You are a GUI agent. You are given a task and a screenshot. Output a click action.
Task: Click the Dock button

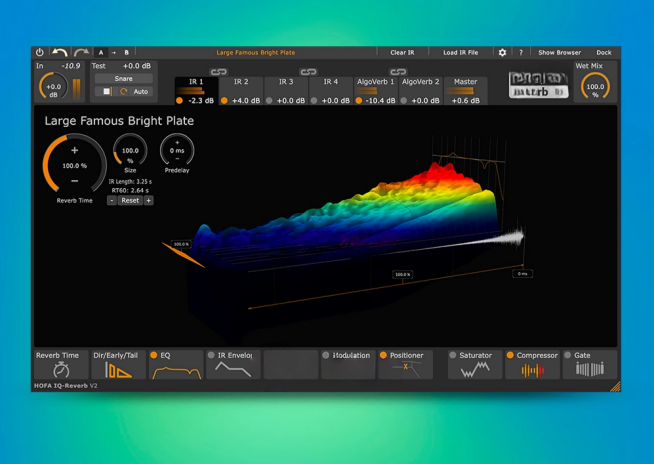click(x=604, y=53)
